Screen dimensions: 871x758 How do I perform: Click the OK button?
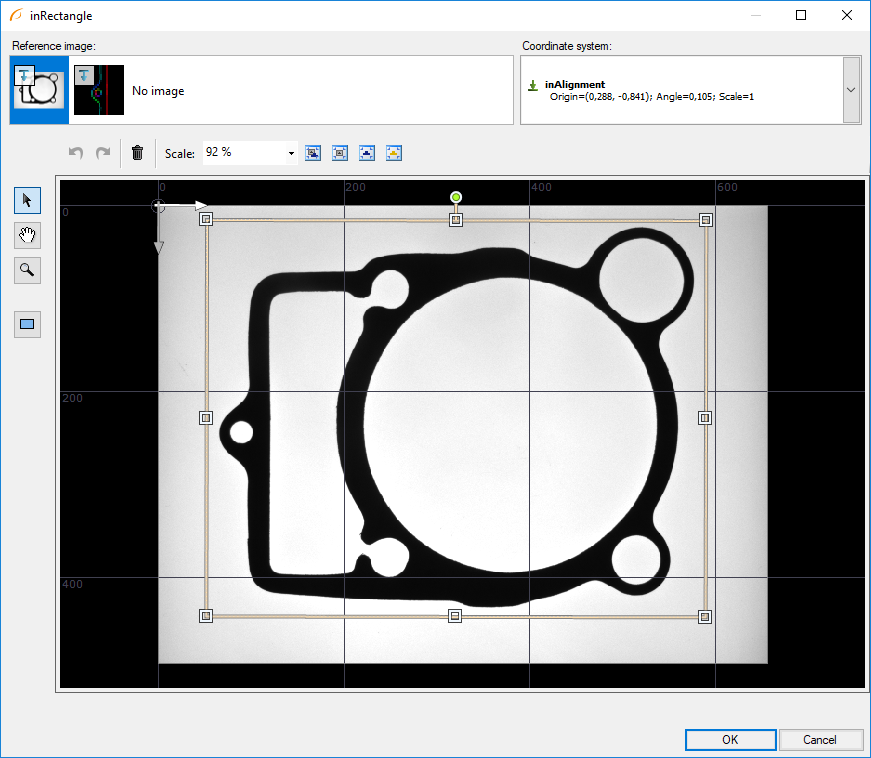coord(730,740)
